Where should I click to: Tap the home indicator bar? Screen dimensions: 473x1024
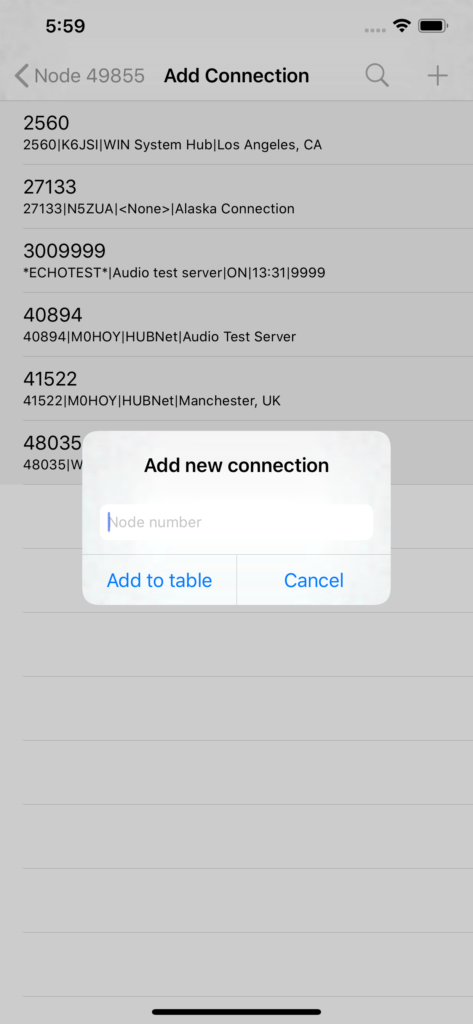click(x=236, y=1012)
